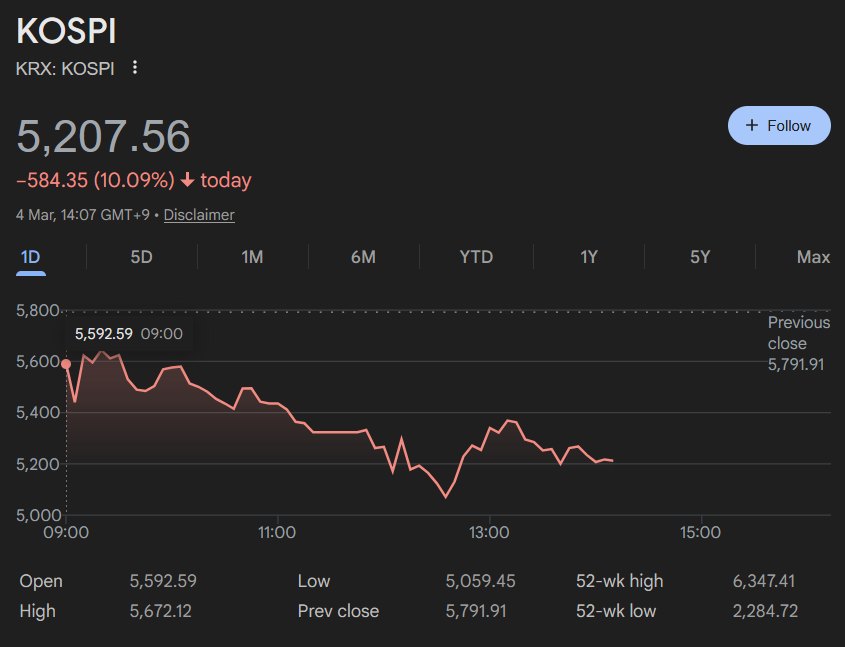This screenshot has width=845, height=647.
Task: Switch to the 1M chart tab
Action: (x=252, y=257)
